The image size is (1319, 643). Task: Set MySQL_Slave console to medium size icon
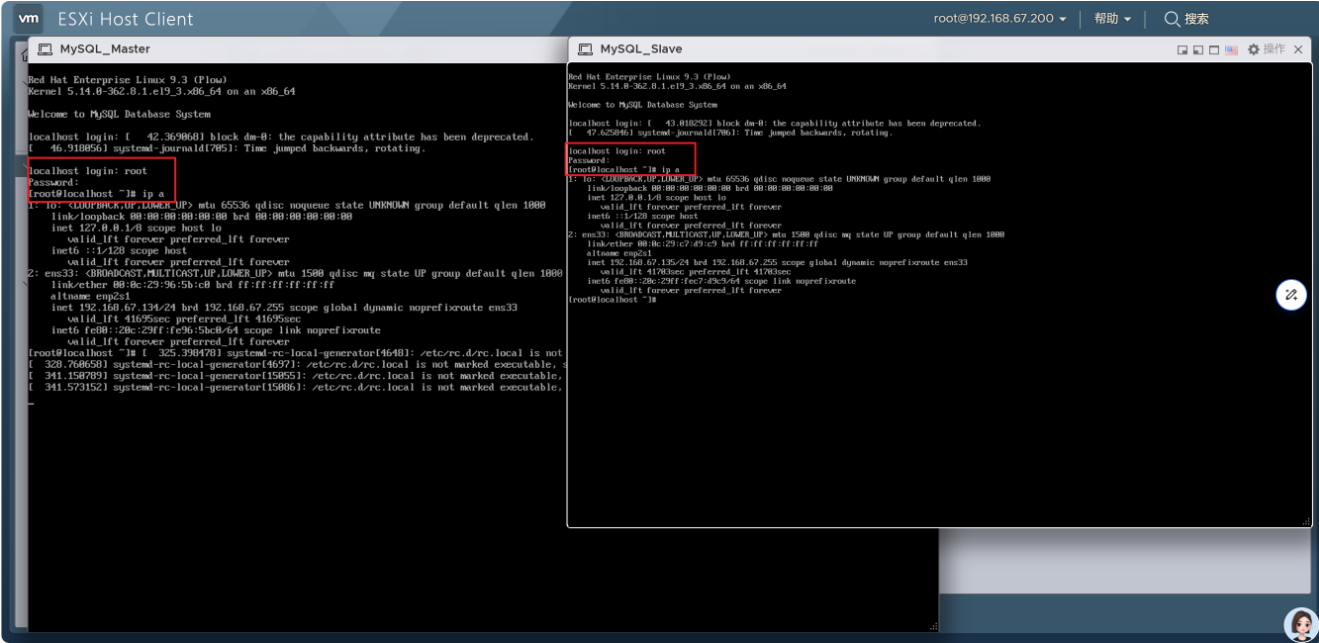point(1197,49)
